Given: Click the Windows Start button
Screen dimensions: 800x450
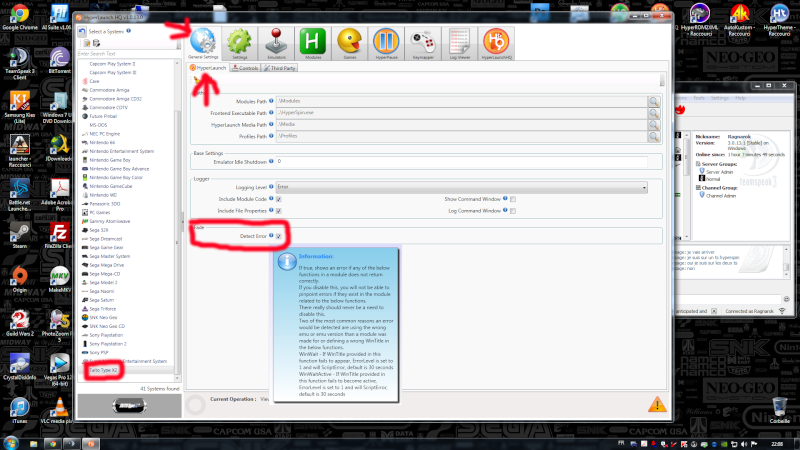Looking at the screenshot, I should pos(11,443).
